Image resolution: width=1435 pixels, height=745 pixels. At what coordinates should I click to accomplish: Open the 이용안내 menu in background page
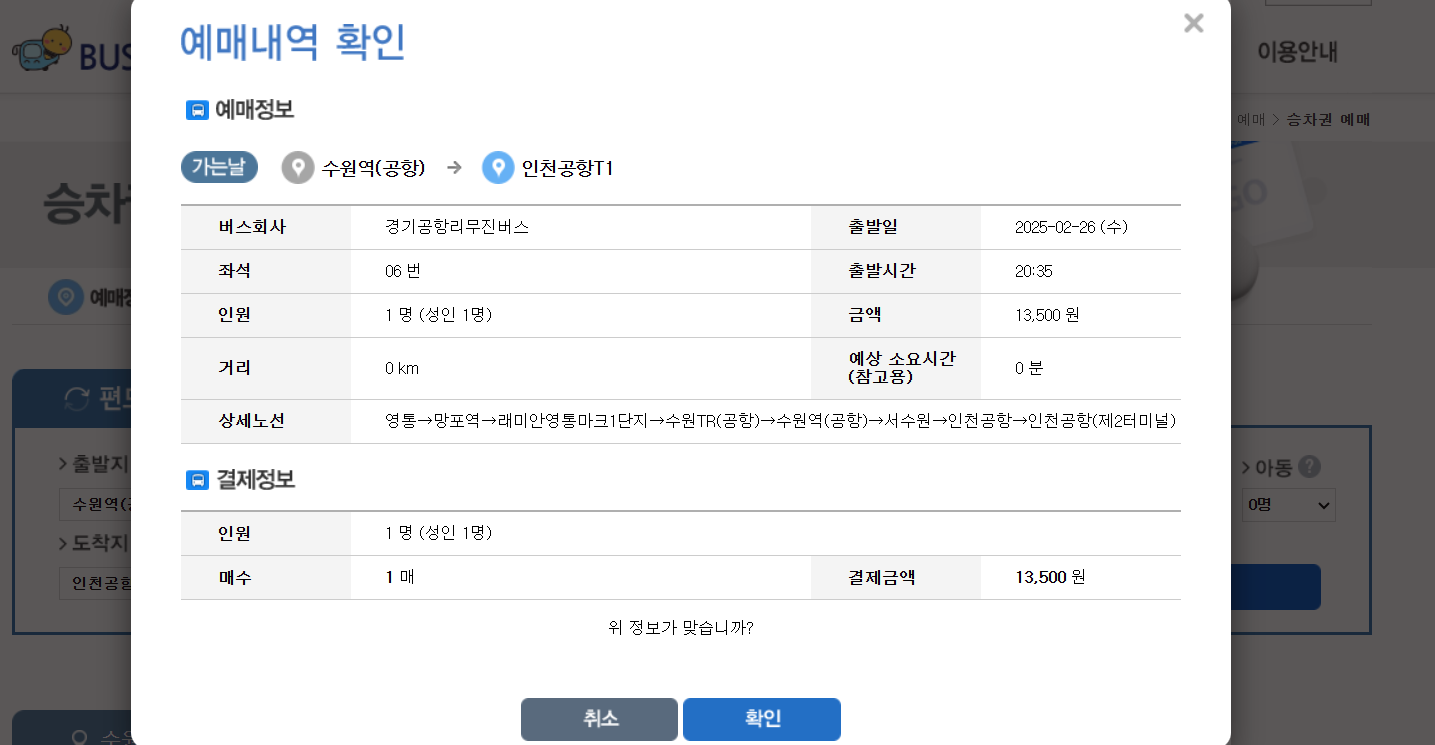1297,52
